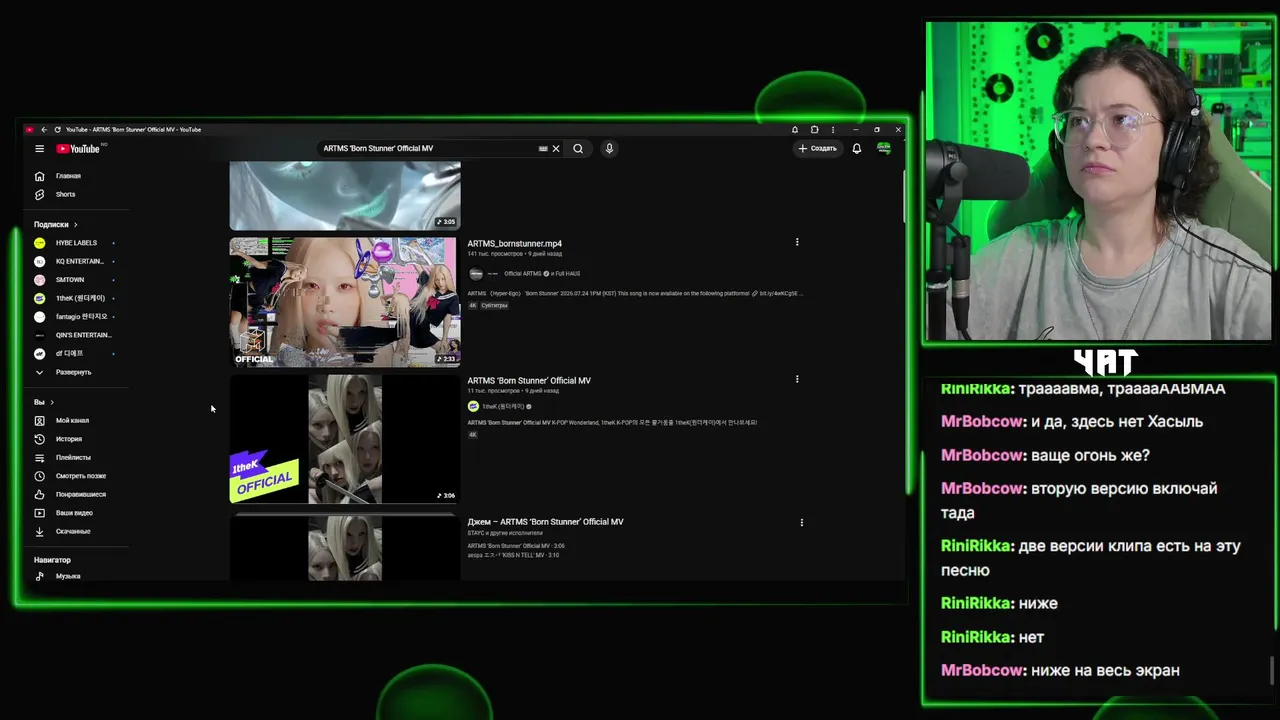Open Понравившиеся liked videos

80,494
